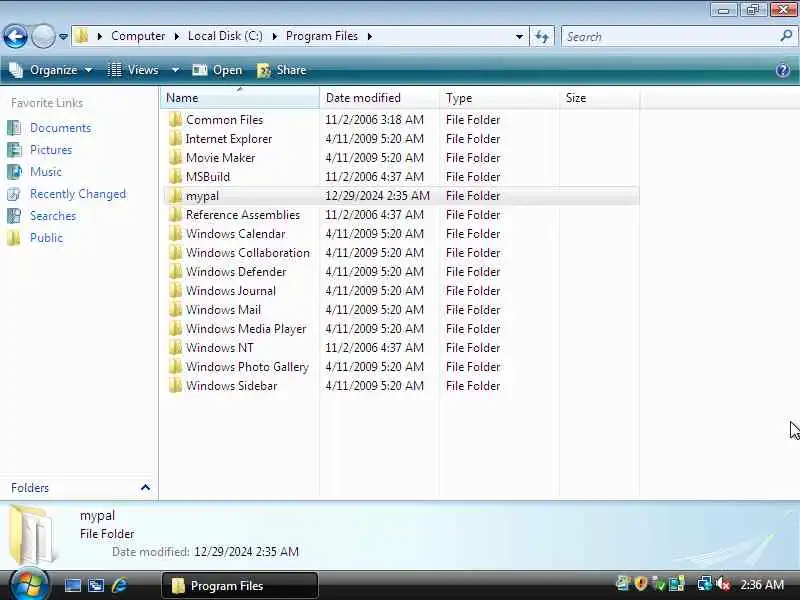Viewport: 800px width, 600px height.
Task: Expand the arrow after Program Files breadcrumb
Action: coord(369,36)
